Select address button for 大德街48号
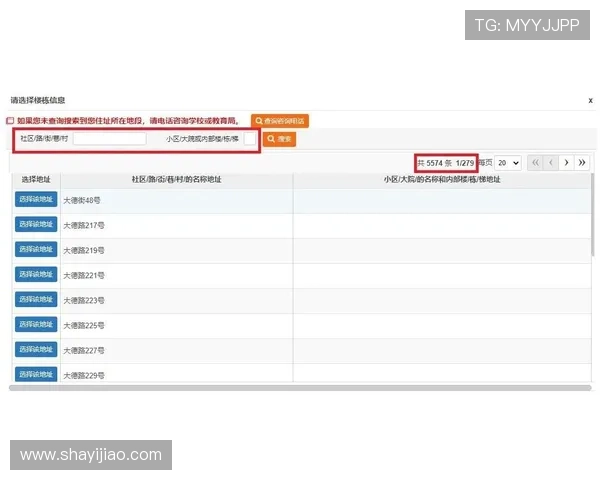The height and width of the screenshot is (480, 600). tap(36, 199)
